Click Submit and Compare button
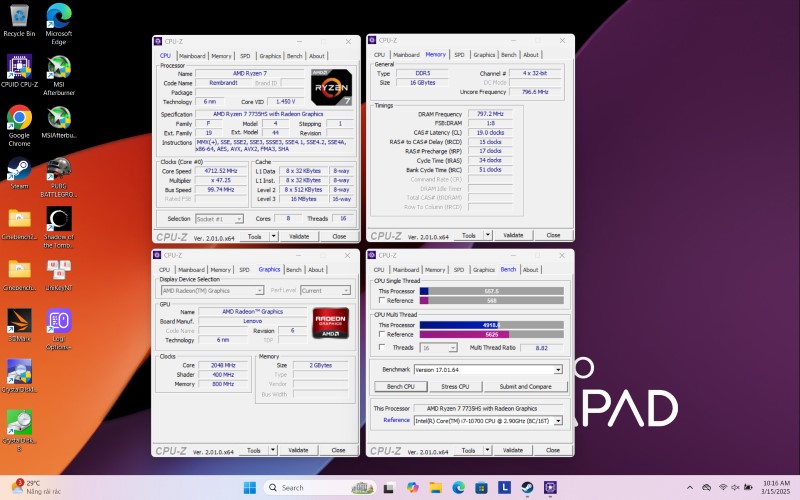The width and height of the screenshot is (800, 500). (526, 387)
